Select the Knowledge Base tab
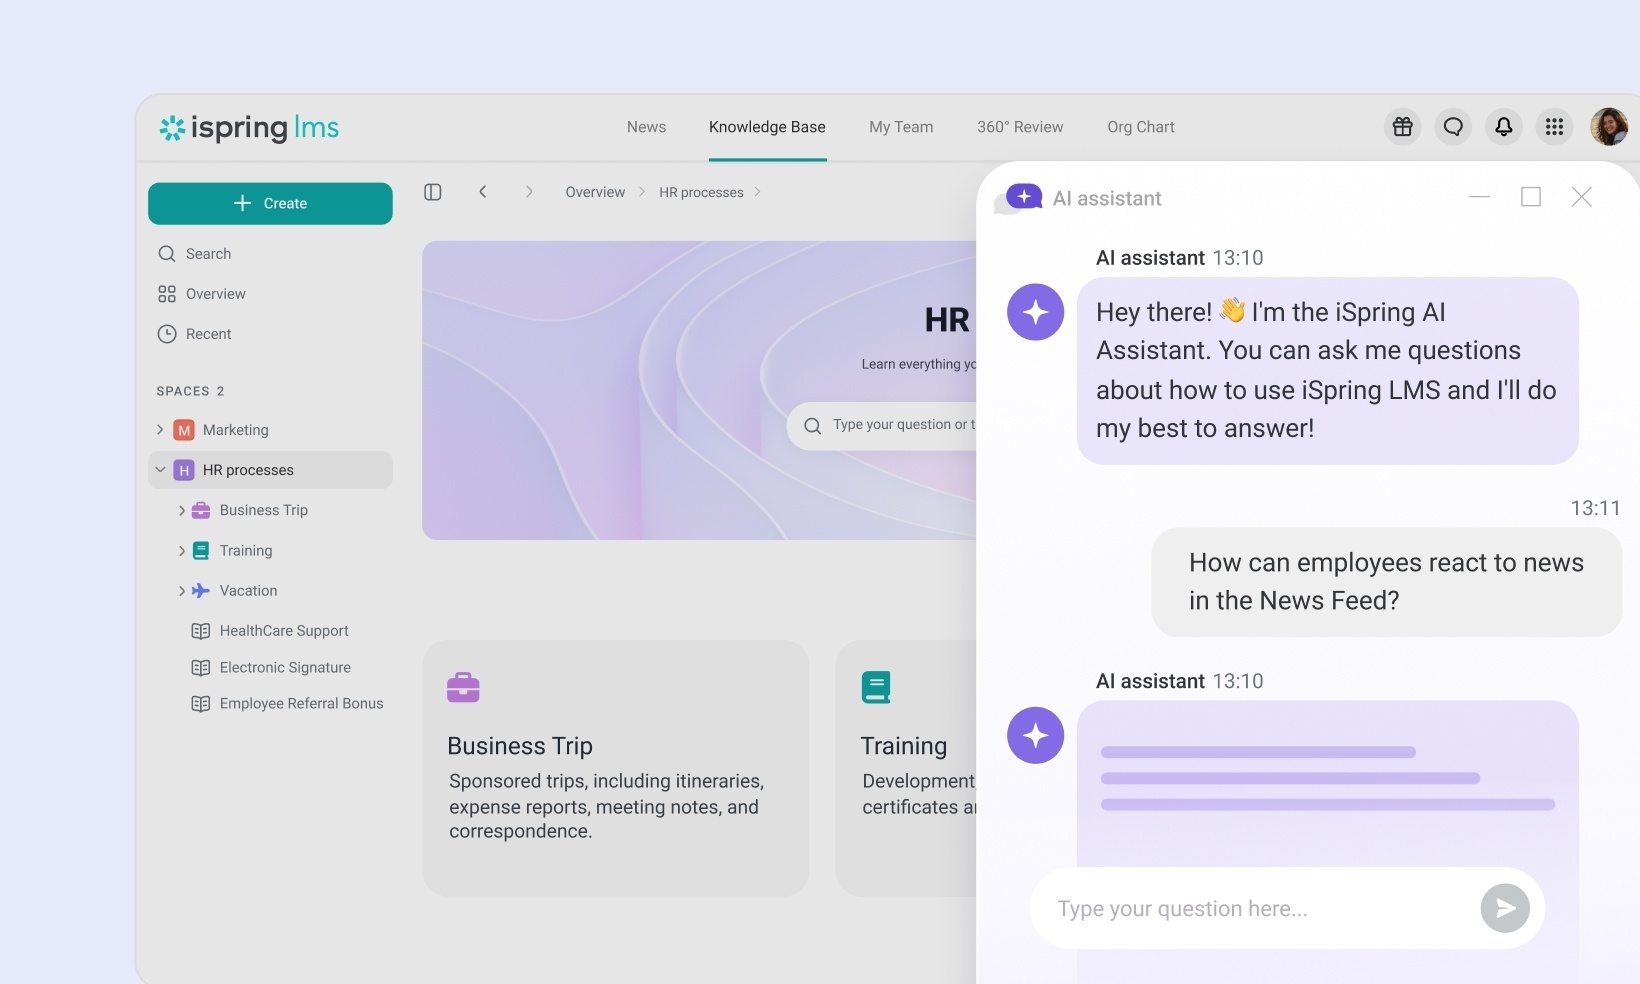Viewport: 1640px width, 984px height. (x=767, y=127)
